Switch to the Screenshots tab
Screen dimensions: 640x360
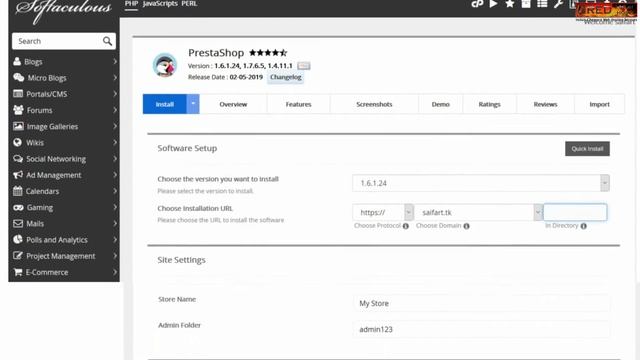[x=374, y=104]
